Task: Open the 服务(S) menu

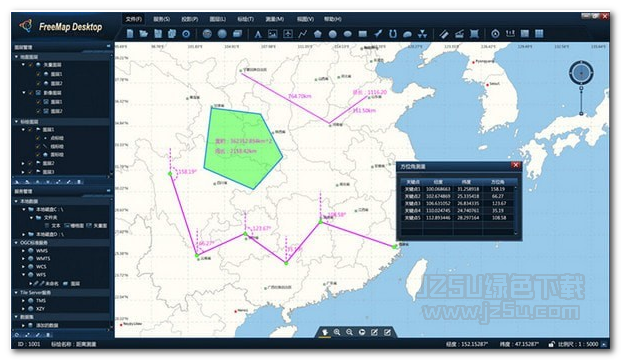Action: click(162, 19)
